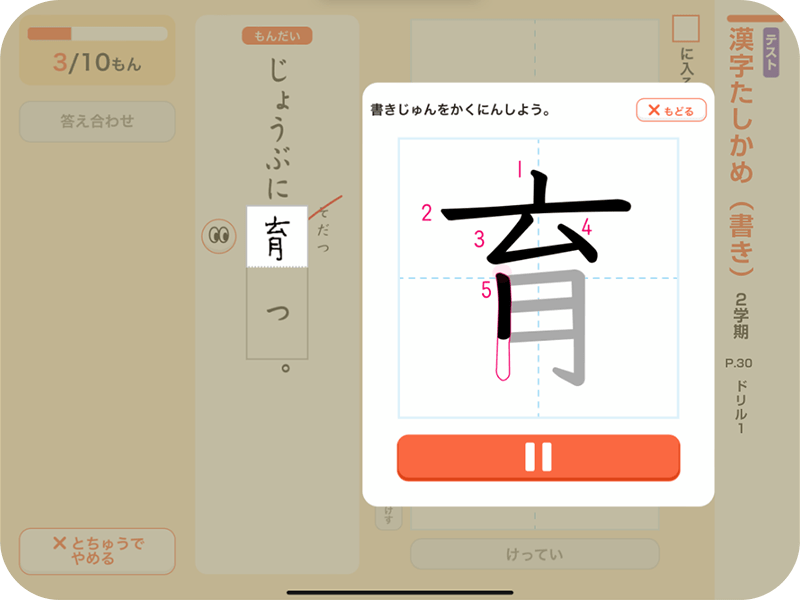Click the けってい confirm button
The height and width of the screenshot is (600, 800).
pos(535,554)
